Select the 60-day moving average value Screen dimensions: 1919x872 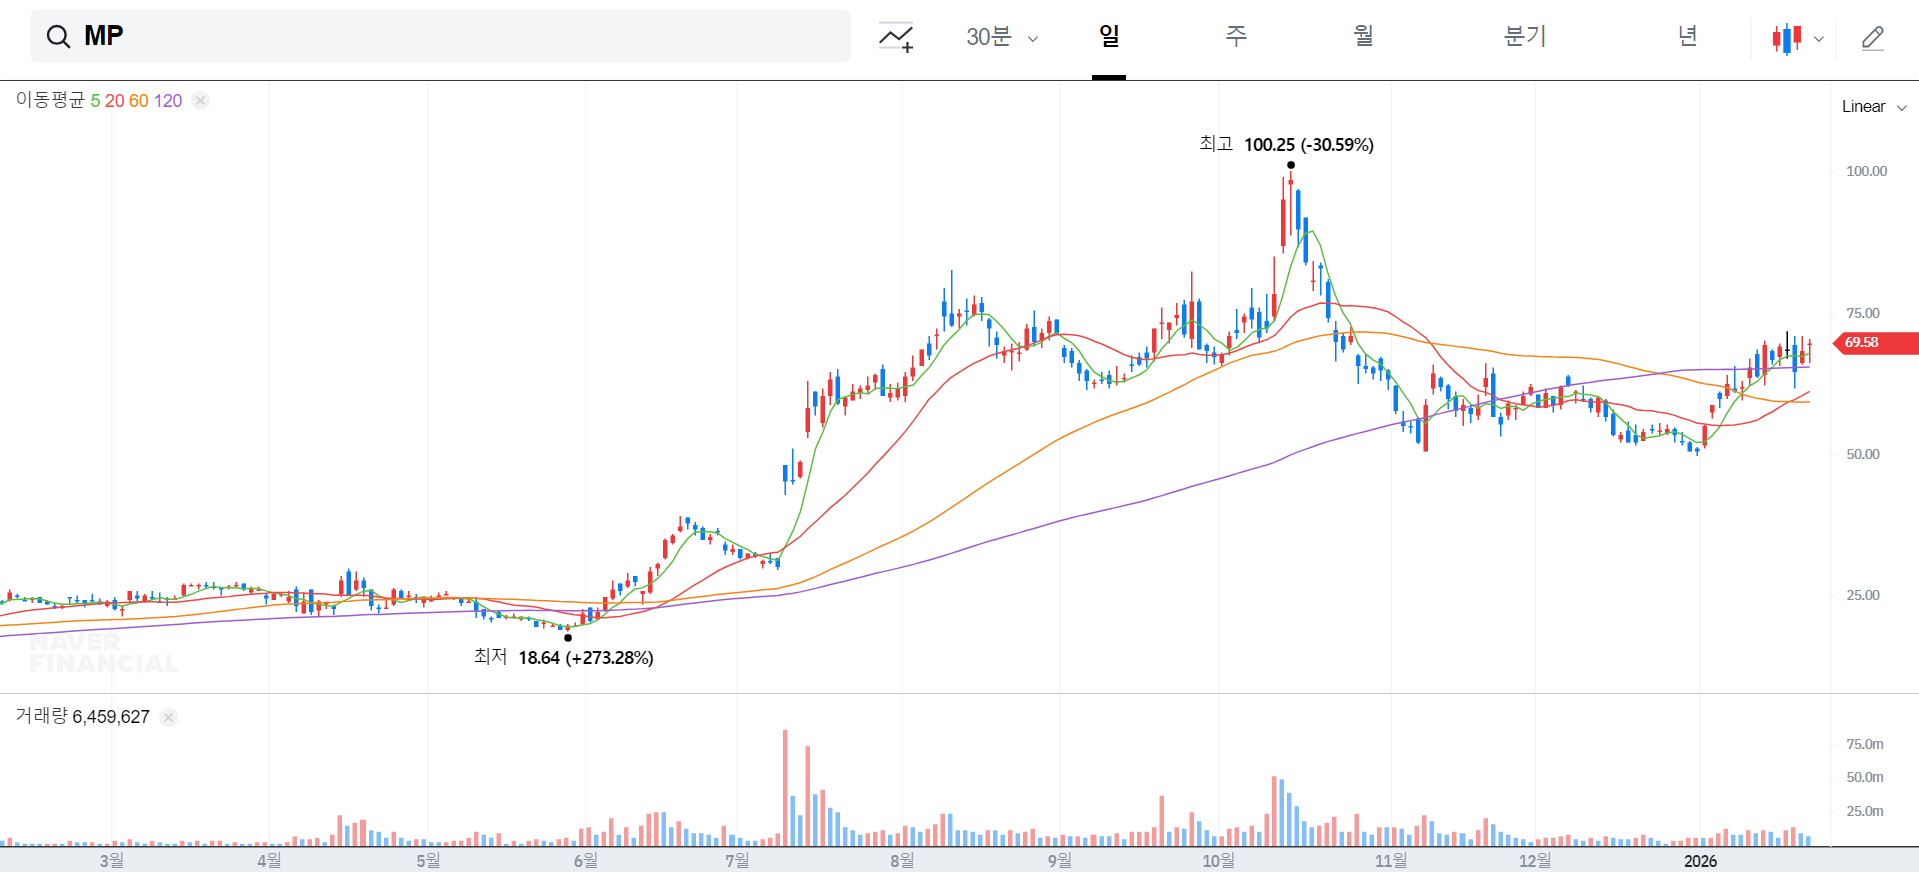pos(139,101)
